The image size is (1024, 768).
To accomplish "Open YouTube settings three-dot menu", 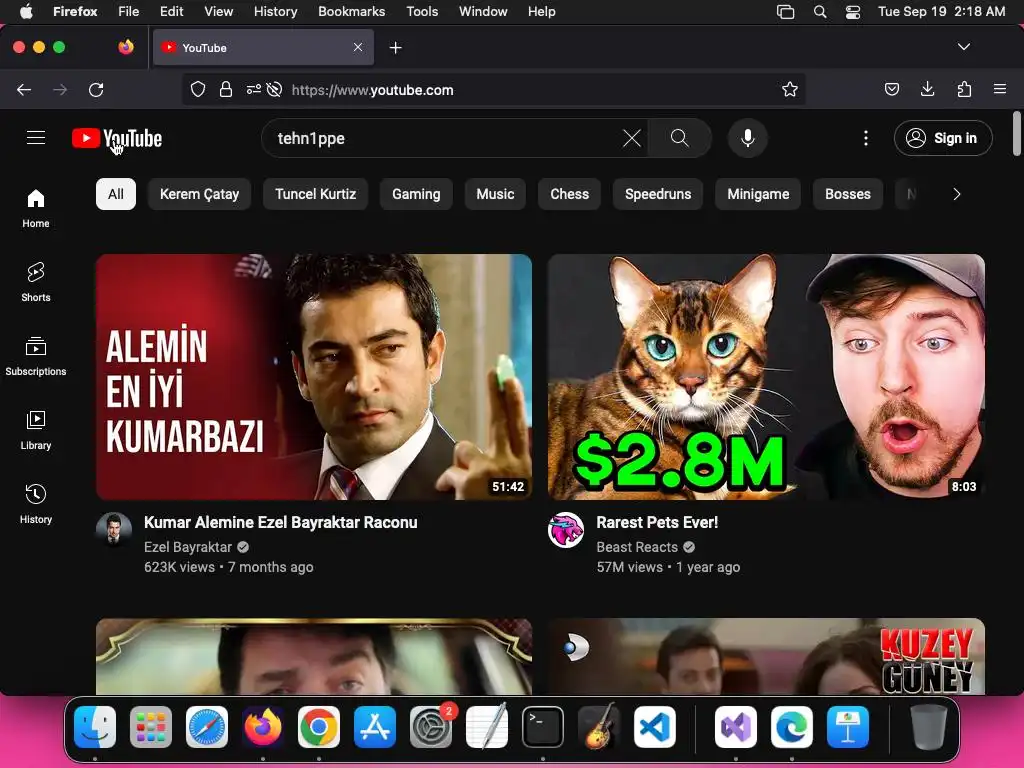I will [x=866, y=138].
